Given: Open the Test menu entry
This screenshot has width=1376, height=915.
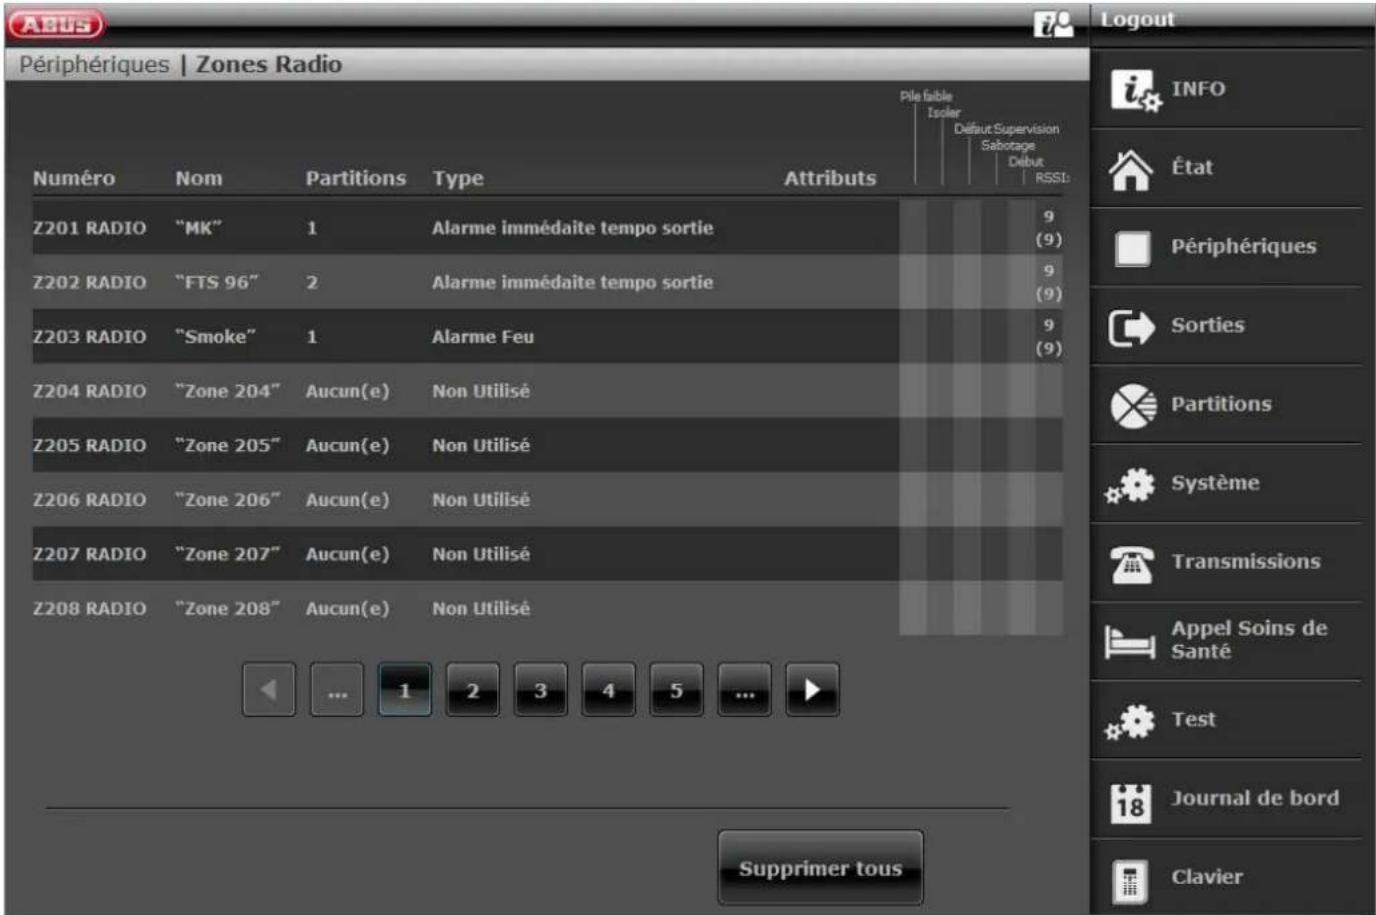Looking at the screenshot, I should [1193, 720].
